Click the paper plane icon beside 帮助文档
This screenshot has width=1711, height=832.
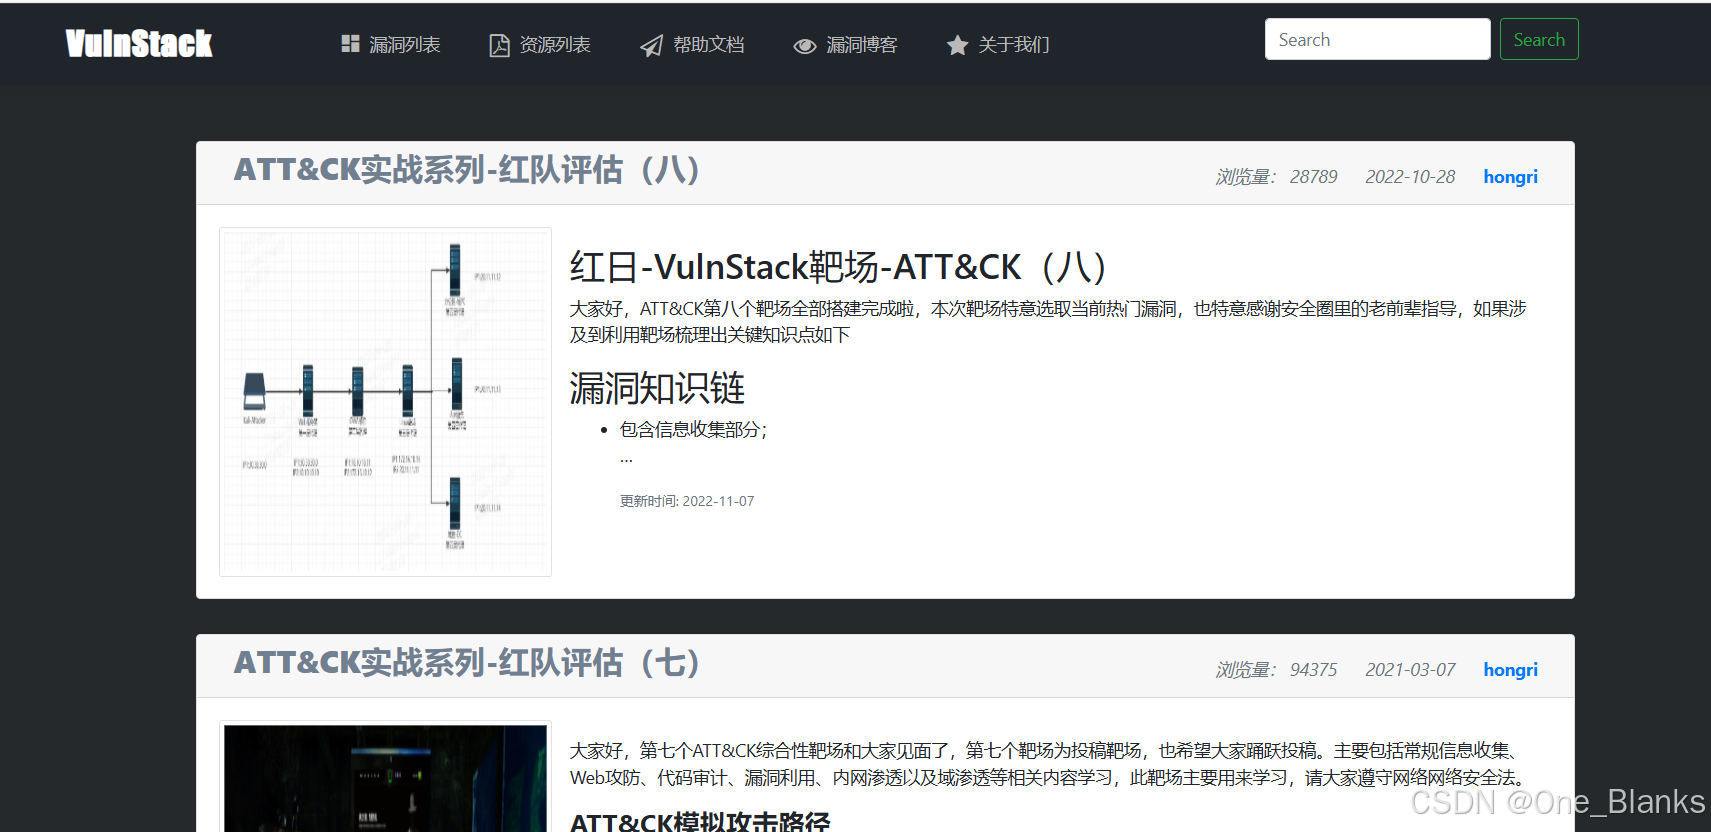652,45
